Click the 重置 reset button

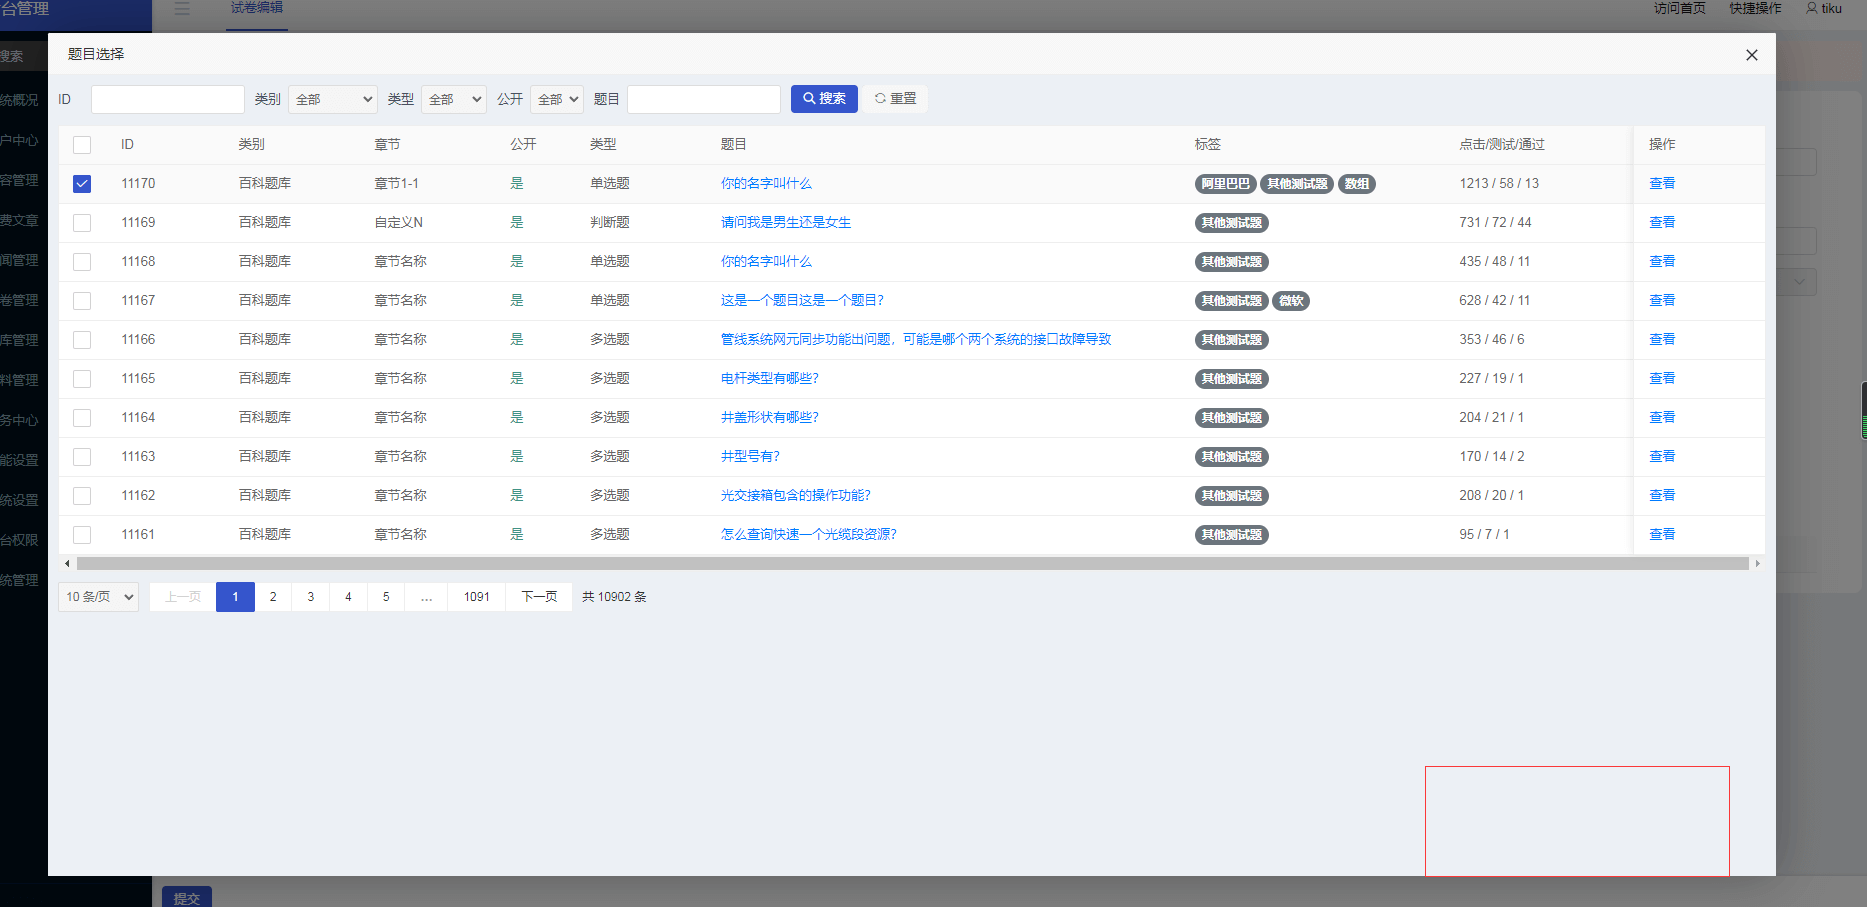click(895, 99)
